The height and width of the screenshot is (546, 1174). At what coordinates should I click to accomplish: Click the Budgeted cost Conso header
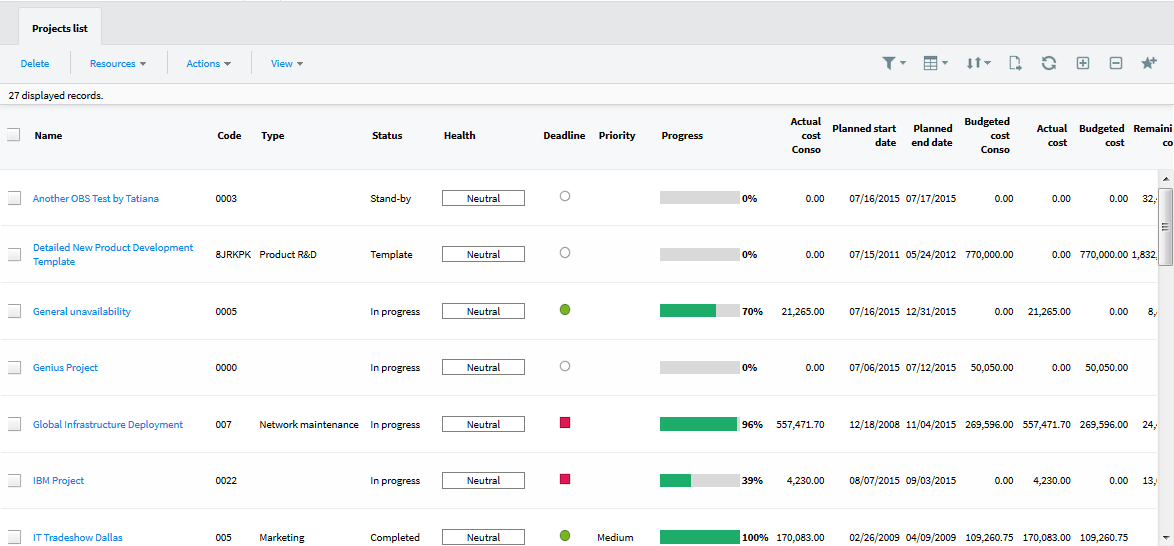pos(987,136)
